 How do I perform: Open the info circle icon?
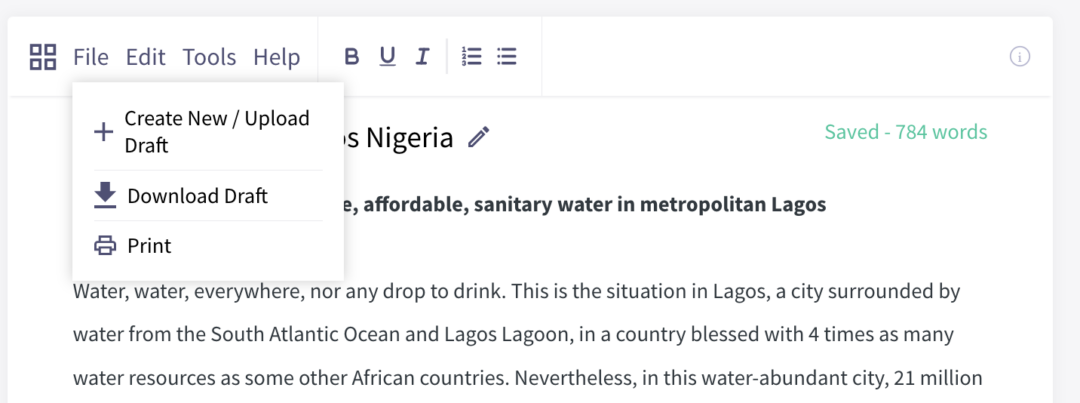coord(1020,56)
